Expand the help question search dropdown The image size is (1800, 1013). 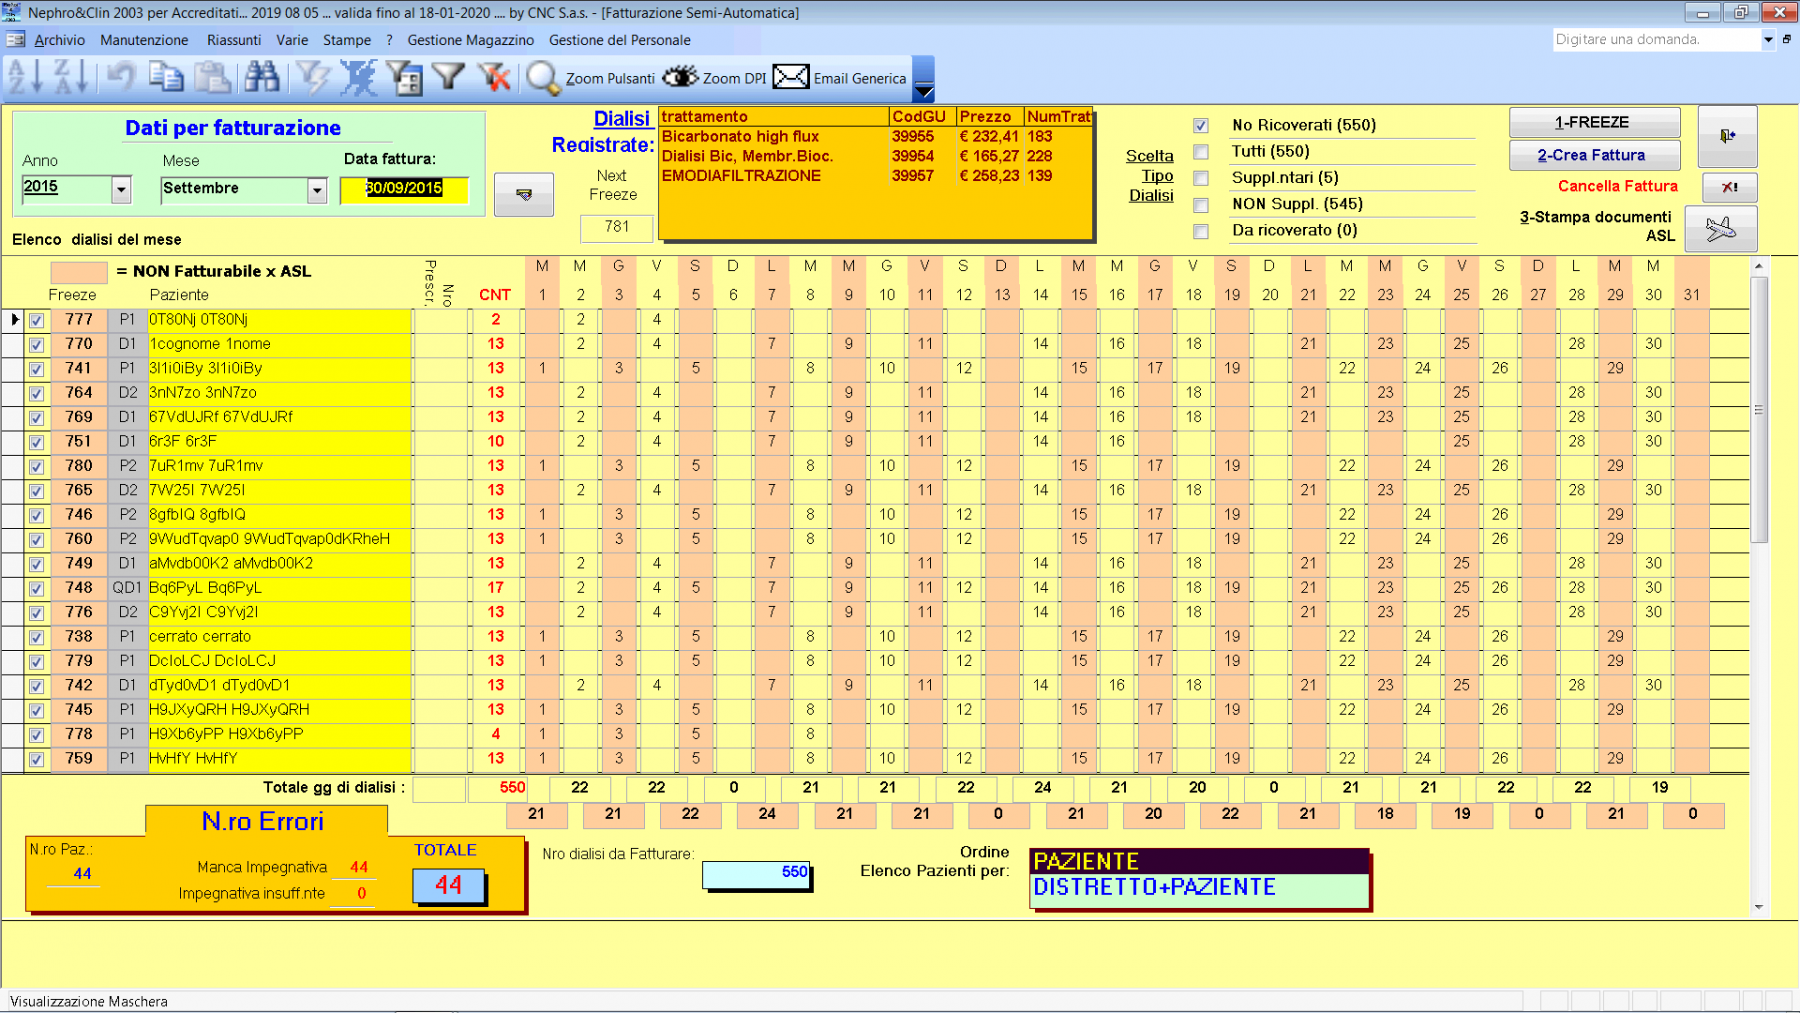coord(1768,40)
